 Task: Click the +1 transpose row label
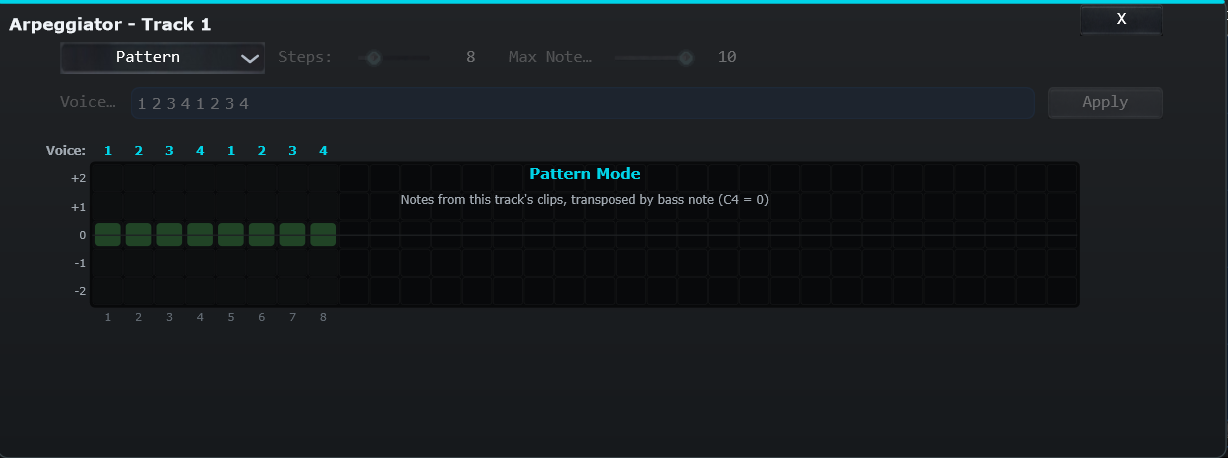click(78, 207)
